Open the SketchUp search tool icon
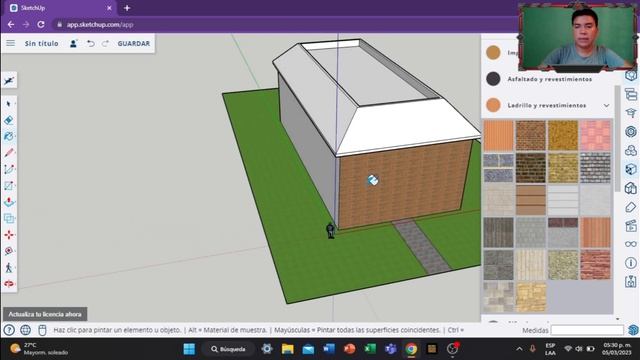Screen dimensions: 640x360 [x=9, y=81]
